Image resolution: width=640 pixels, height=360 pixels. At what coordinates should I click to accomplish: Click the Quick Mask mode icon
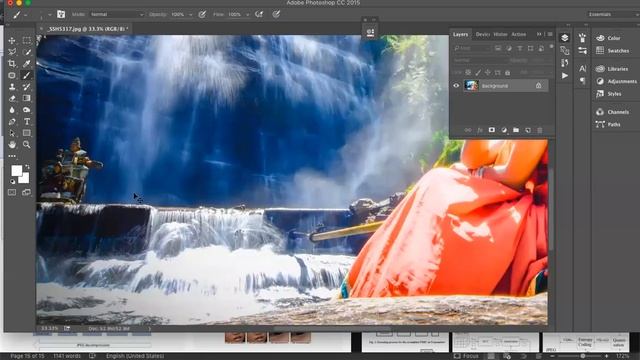pos(12,192)
